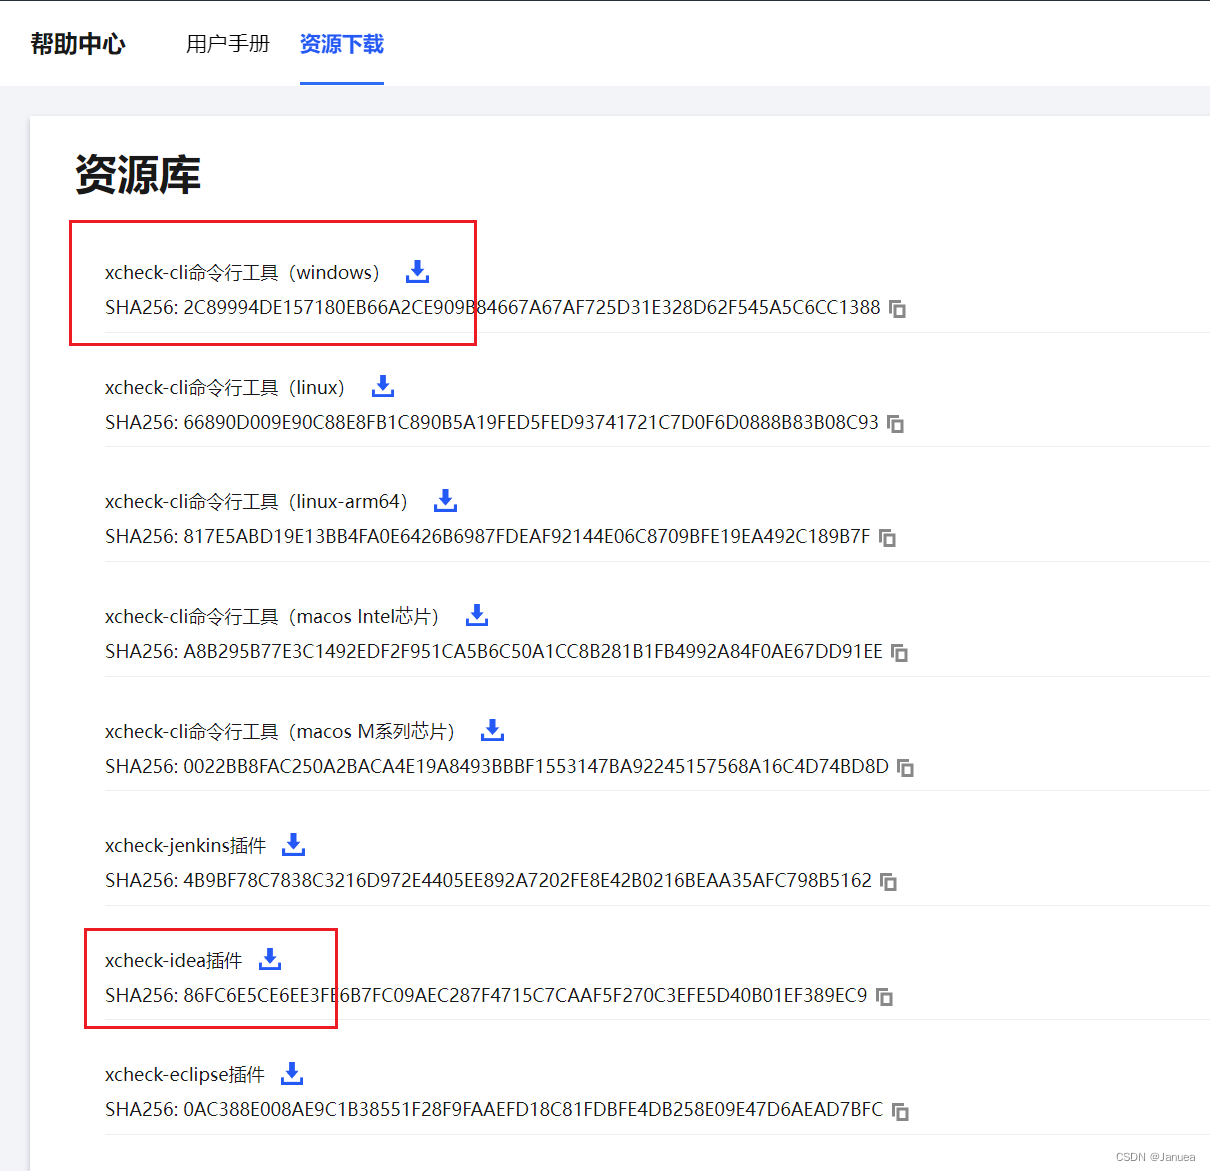This screenshot has height=1171, width=1210.
Task: Copy the linux-arm64 tool's SHA256 checksum
Action: coord(888,538)
